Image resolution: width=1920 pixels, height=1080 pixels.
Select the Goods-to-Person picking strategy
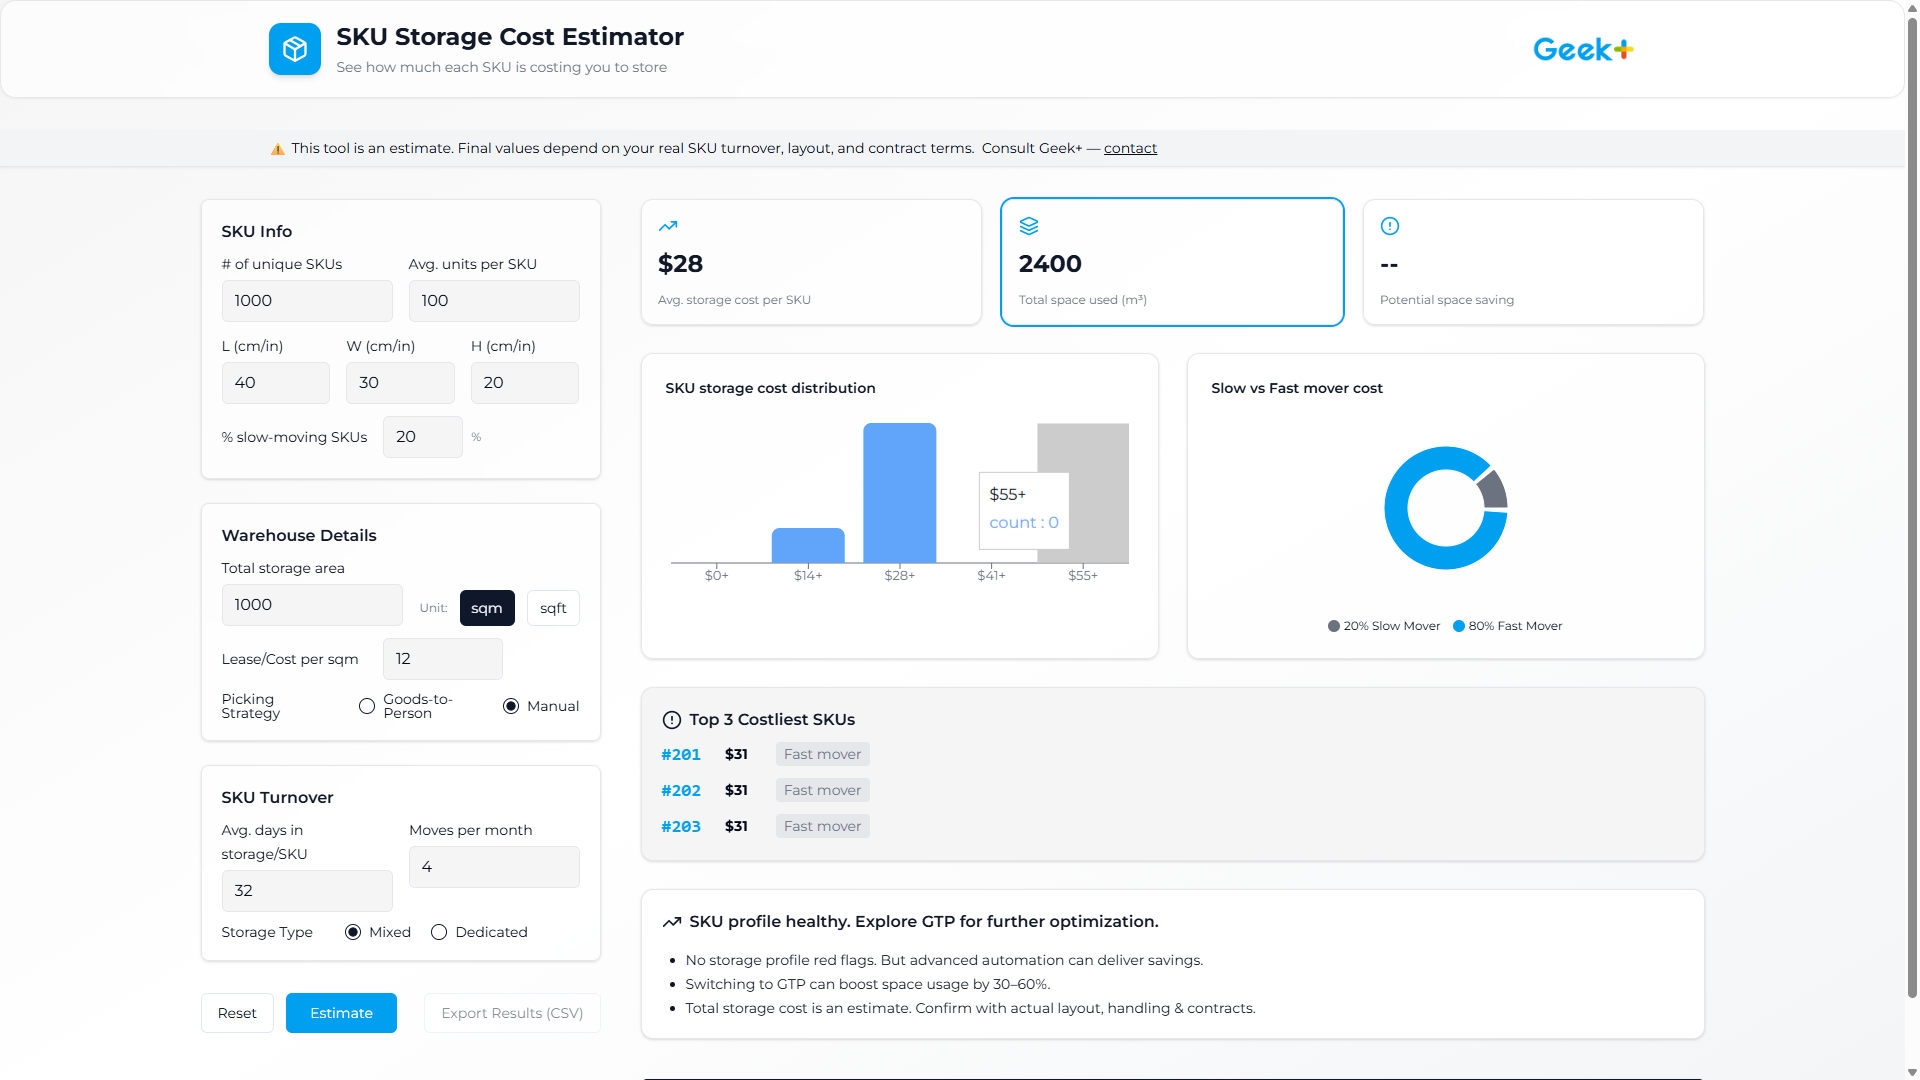[367, 706]
